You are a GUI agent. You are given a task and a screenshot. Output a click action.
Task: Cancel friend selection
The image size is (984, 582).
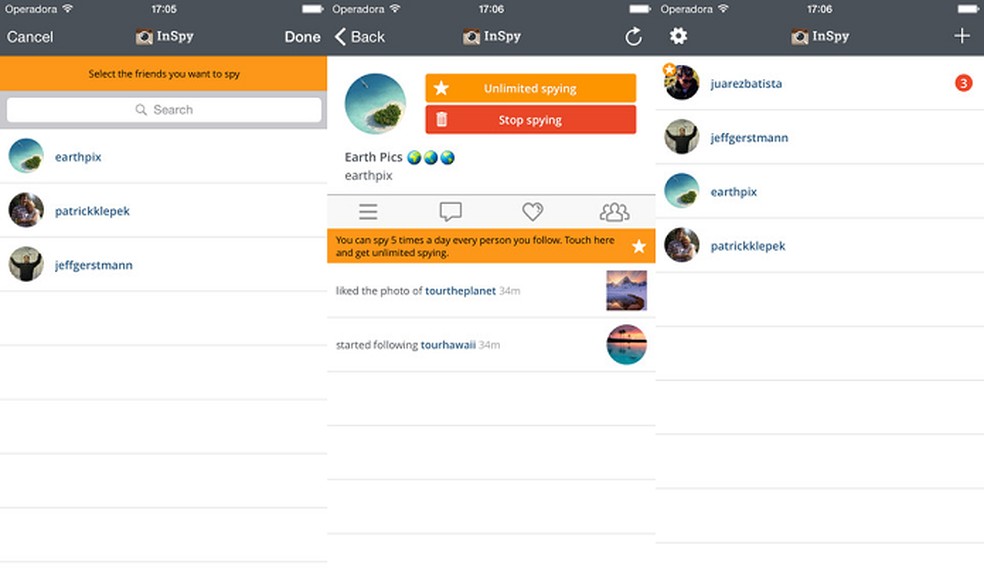(30, 36)
